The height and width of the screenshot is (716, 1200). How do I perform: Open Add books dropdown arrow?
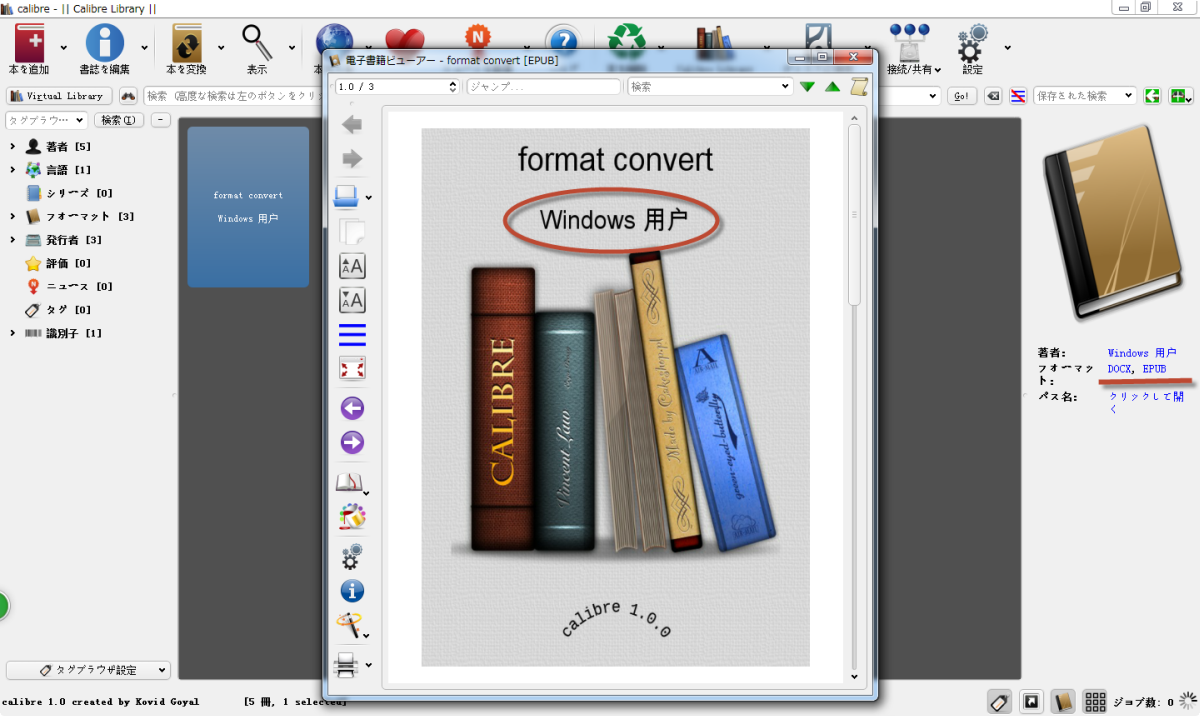[x=64, y=46]
